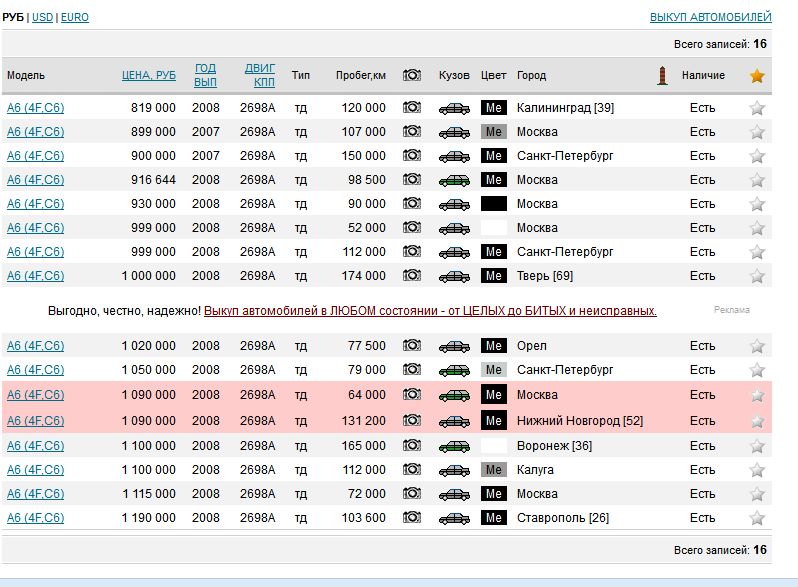Favorite the Нижний Новгород listing
This screenshot has width=798, height=587.
pyautogui.click(x=757, y=421)
